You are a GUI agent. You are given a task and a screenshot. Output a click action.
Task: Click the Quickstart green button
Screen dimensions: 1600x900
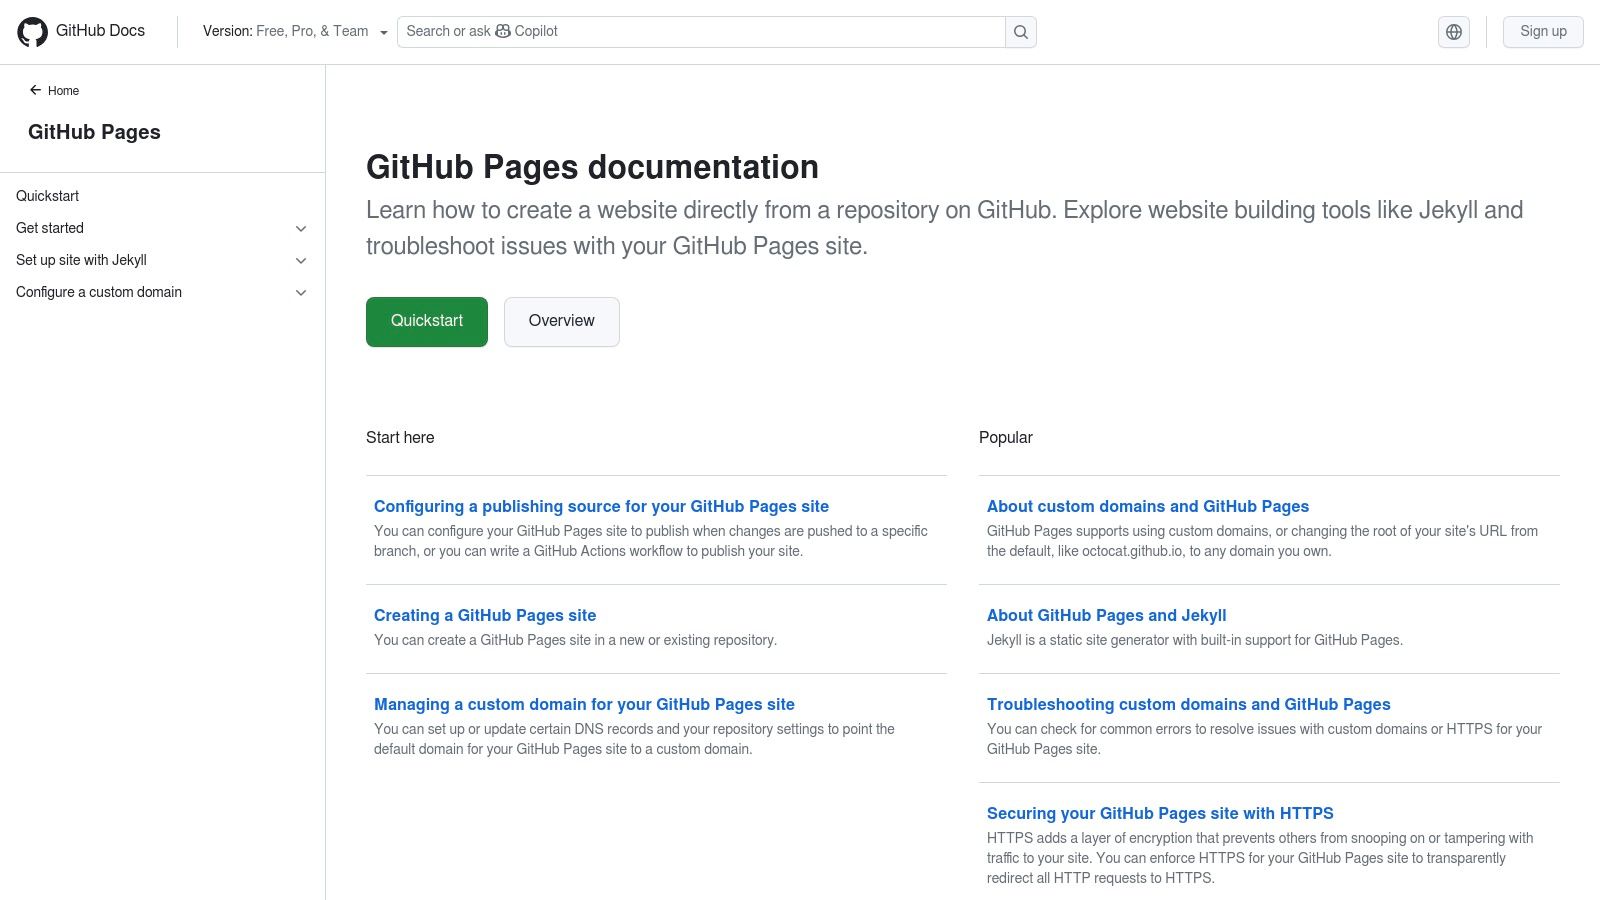pos(426,321)
